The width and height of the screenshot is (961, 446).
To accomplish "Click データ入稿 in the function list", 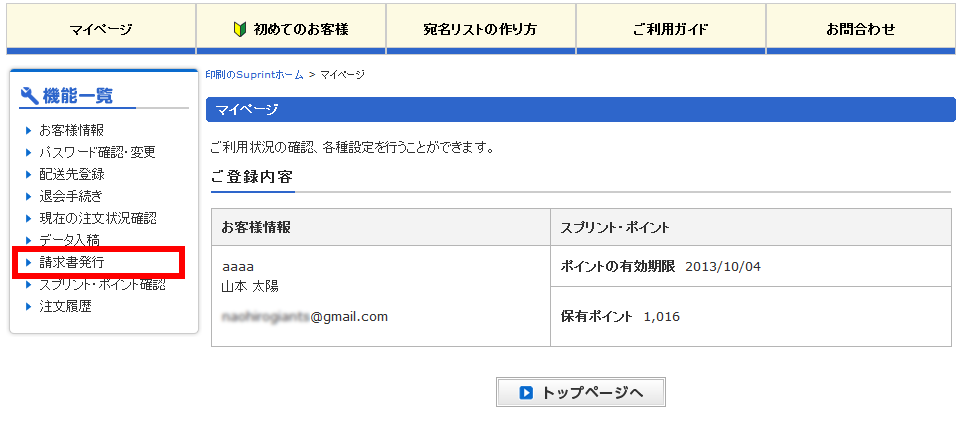I will coord(69,240).
